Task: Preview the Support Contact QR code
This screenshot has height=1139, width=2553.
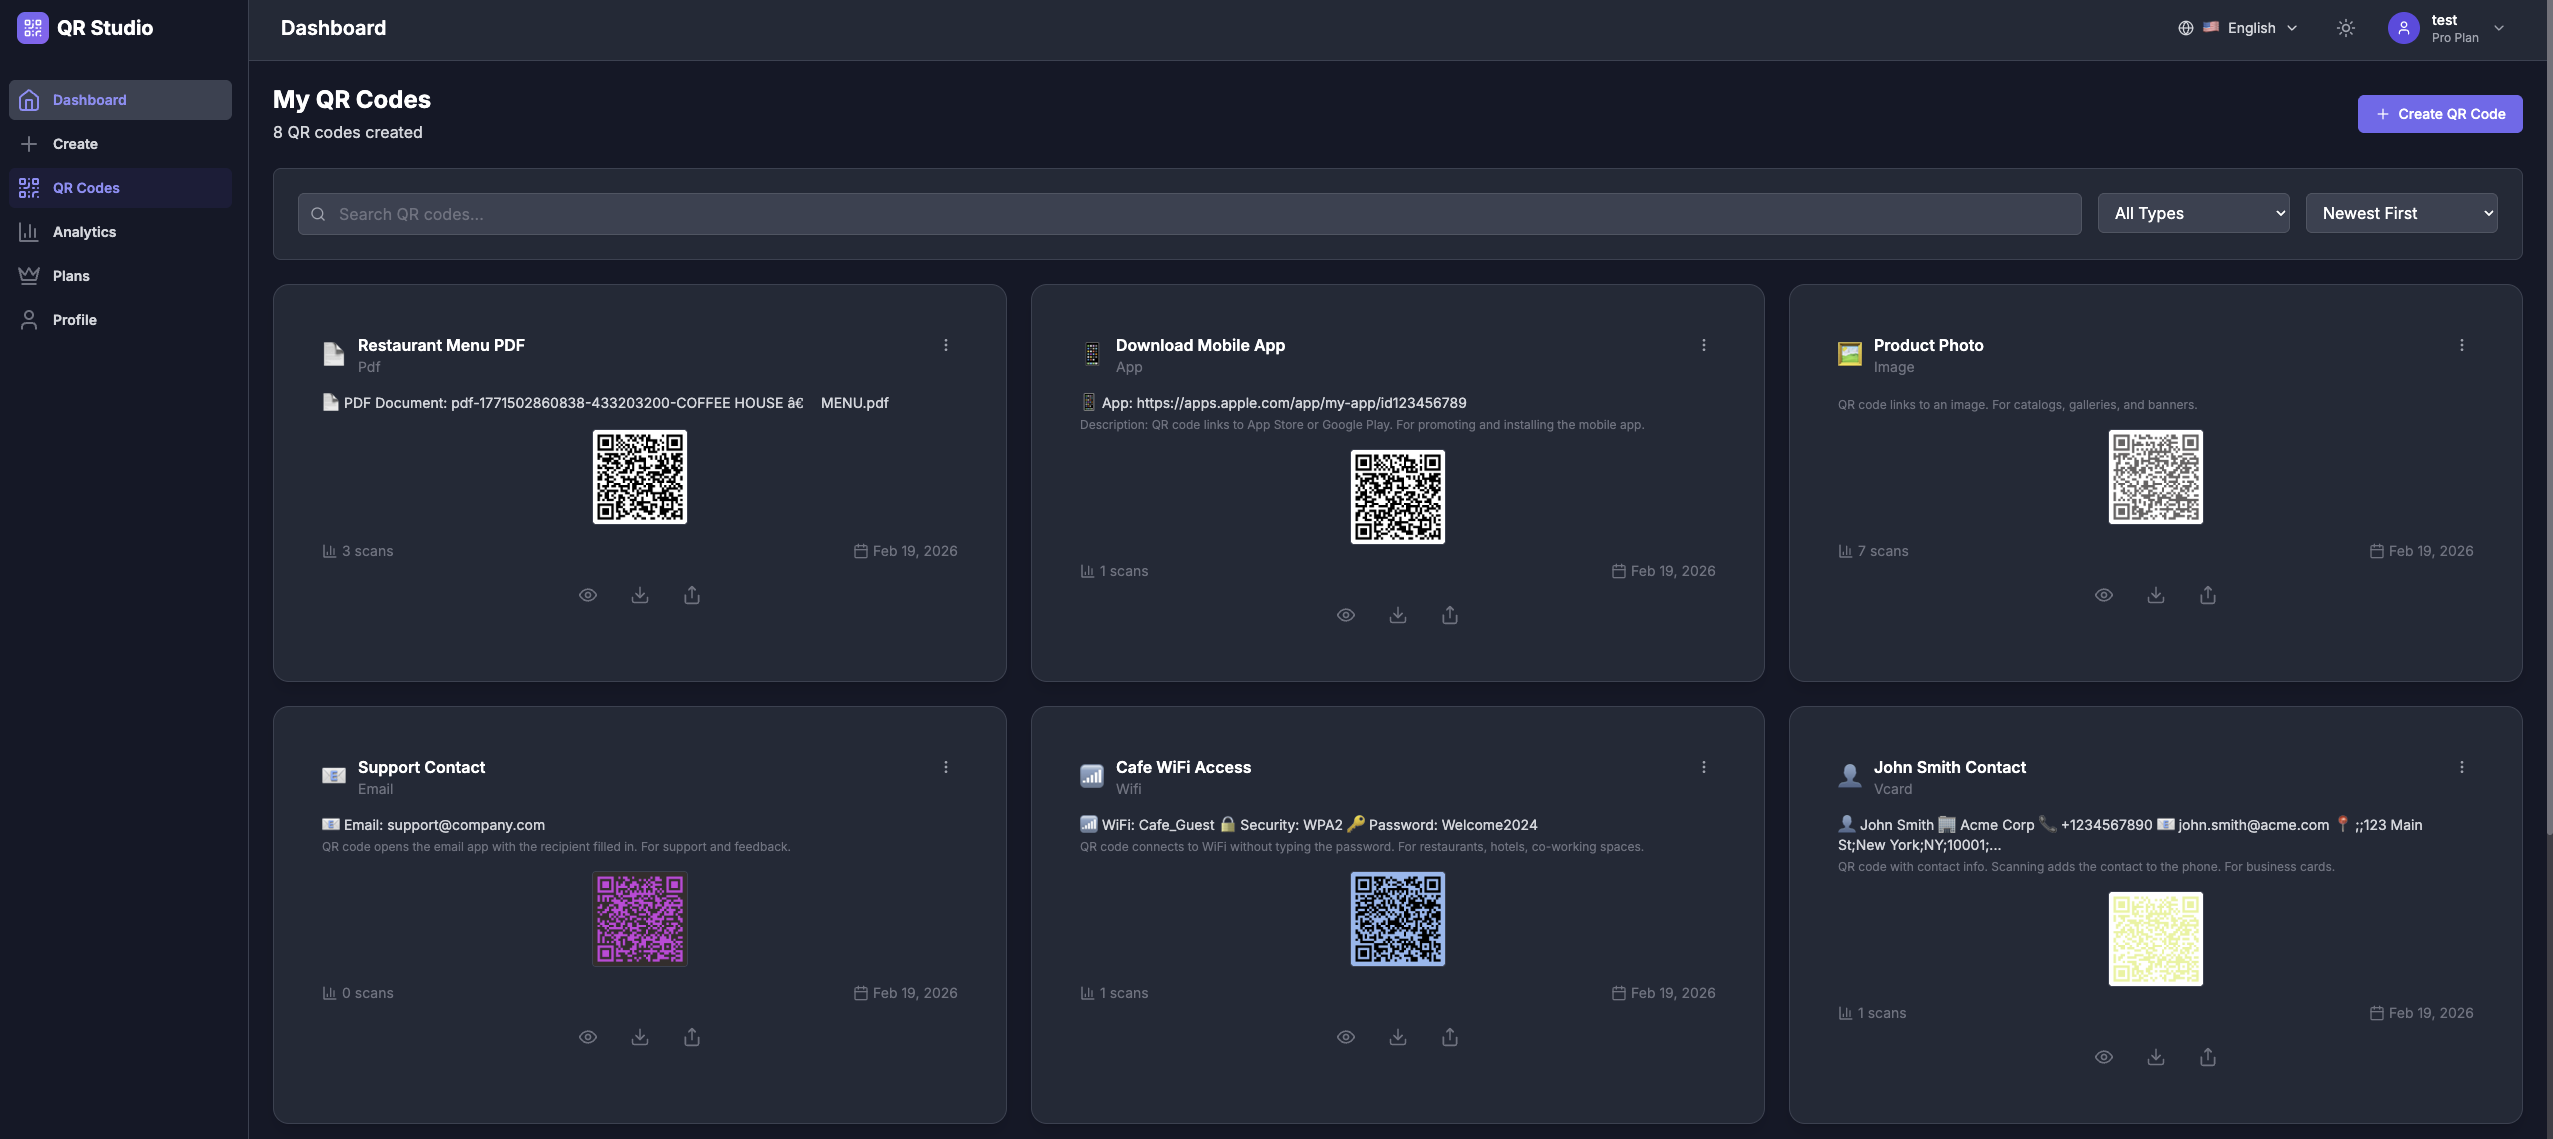Action: click(588, 1036)
